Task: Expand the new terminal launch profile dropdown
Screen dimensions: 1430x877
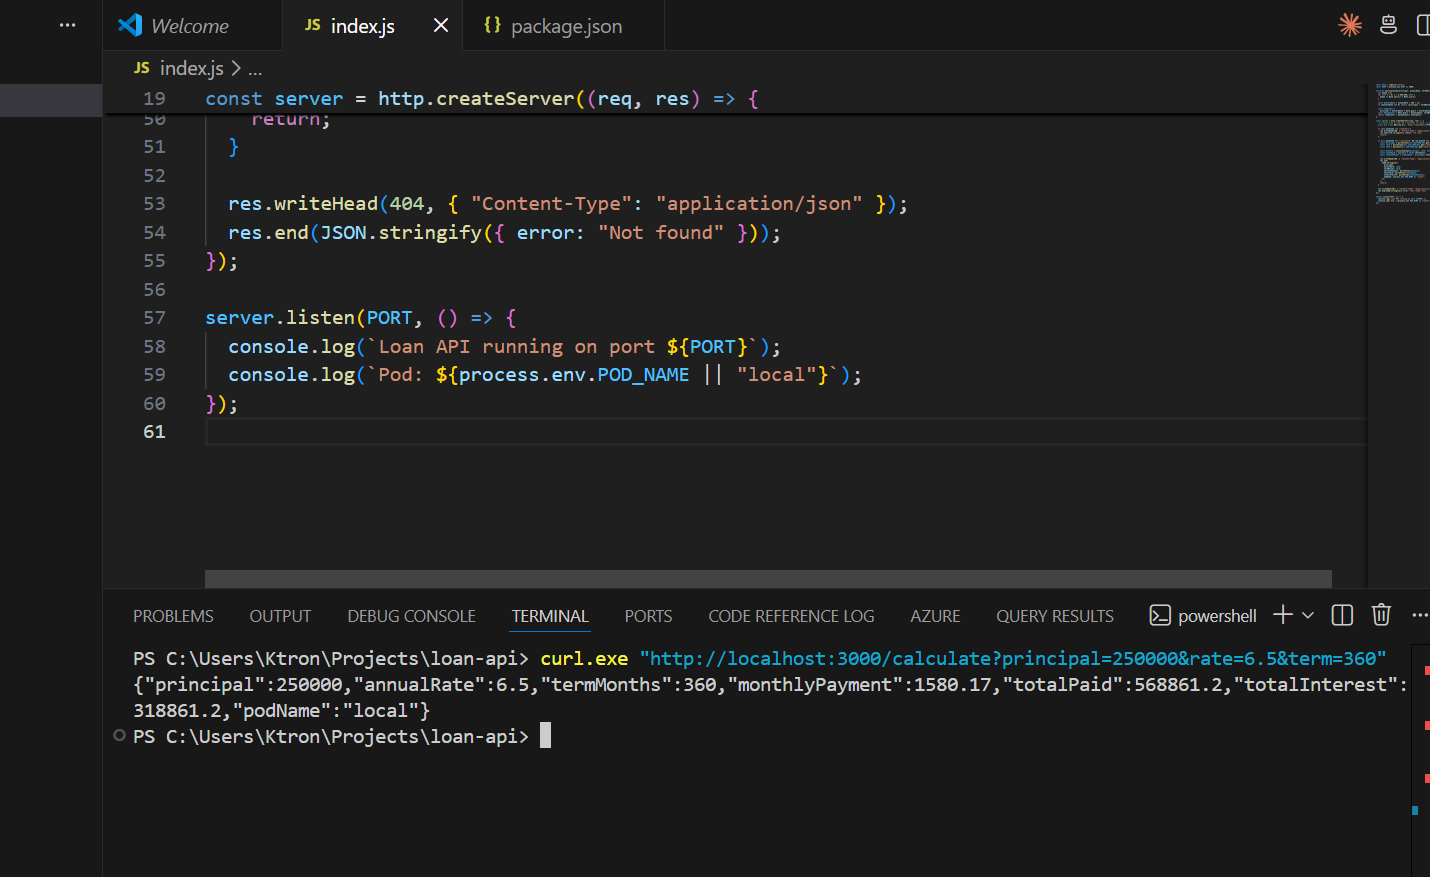Action: (1308, 616)
